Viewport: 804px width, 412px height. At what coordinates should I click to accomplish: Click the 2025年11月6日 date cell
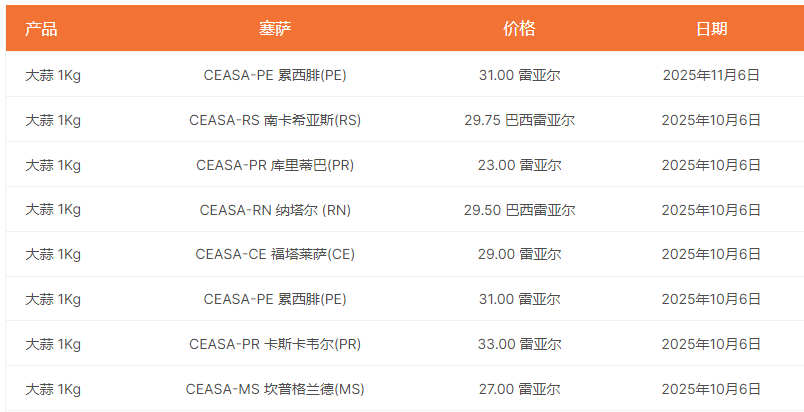point(711,75)
